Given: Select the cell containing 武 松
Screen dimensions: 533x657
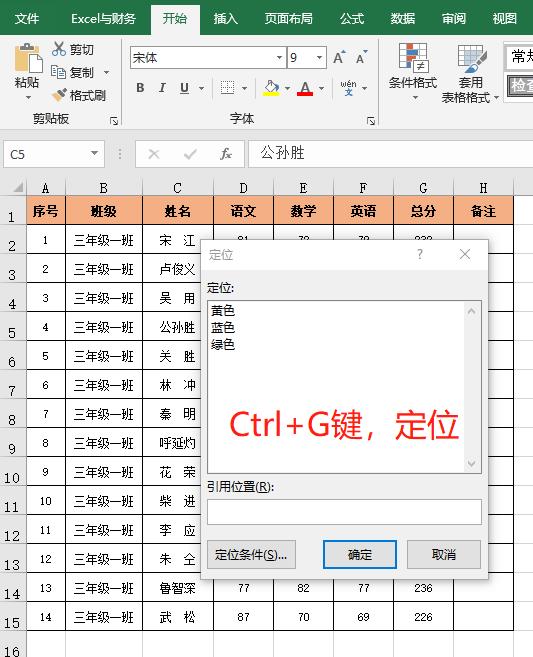Looking at the screenshot, I should tap(178, 617).
